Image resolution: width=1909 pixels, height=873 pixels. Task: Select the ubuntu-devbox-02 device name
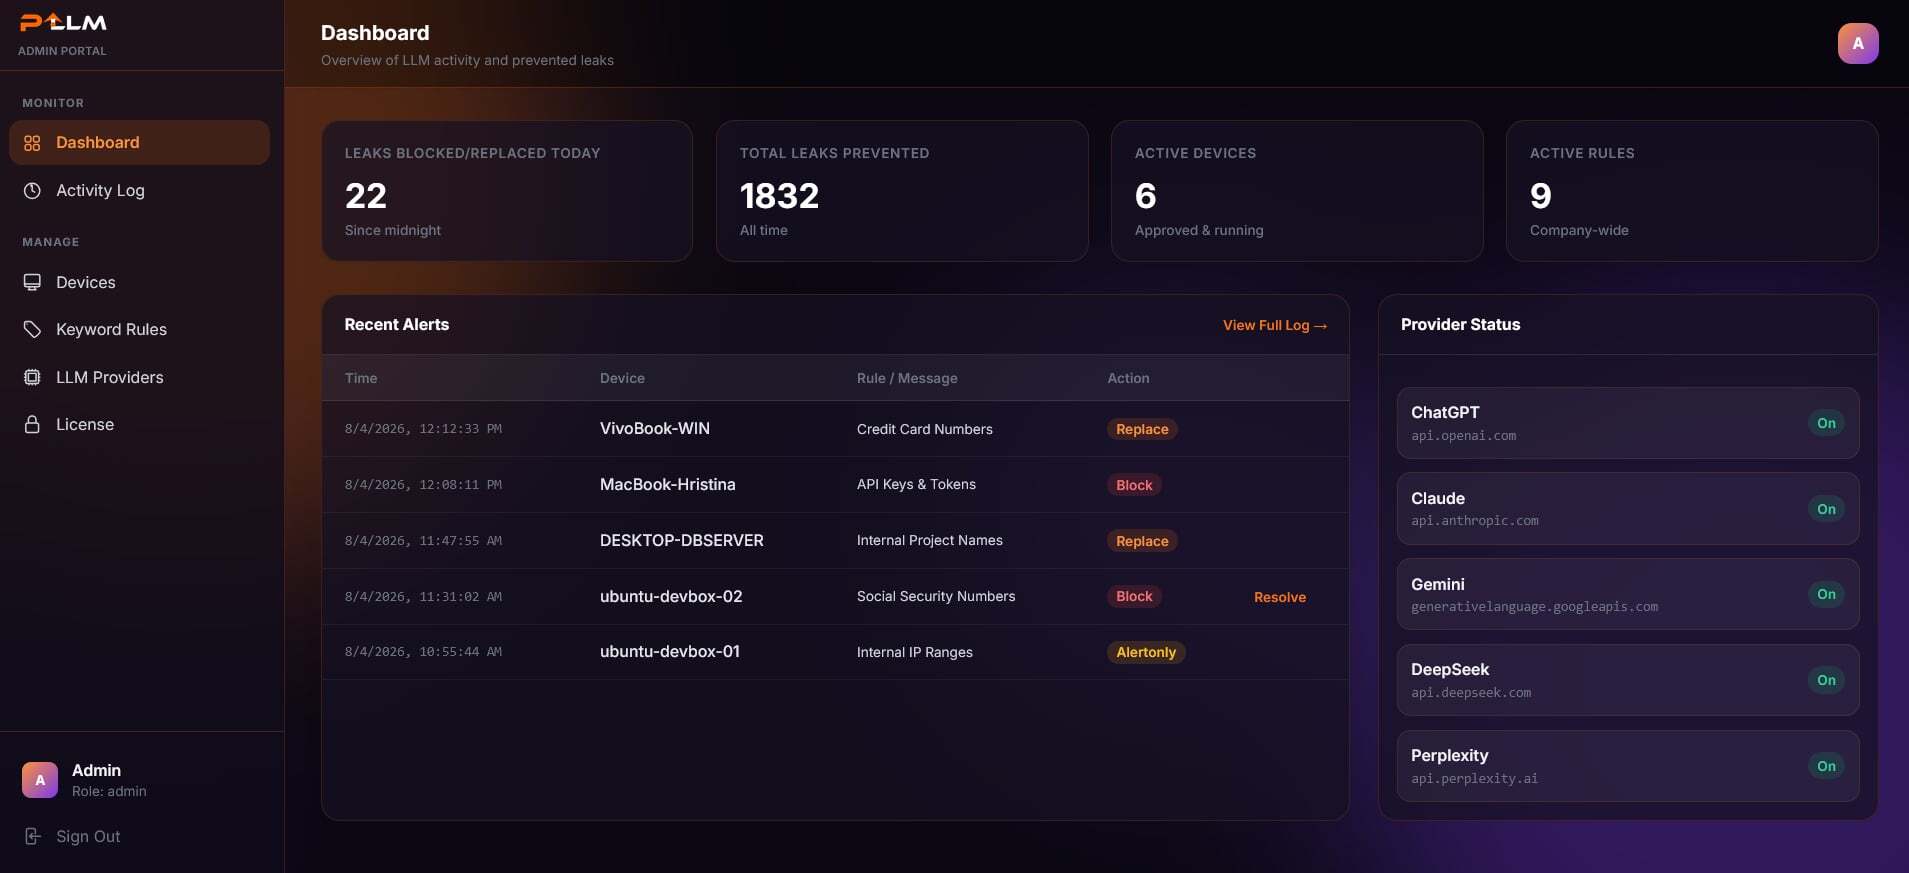(x=671, y=596)
